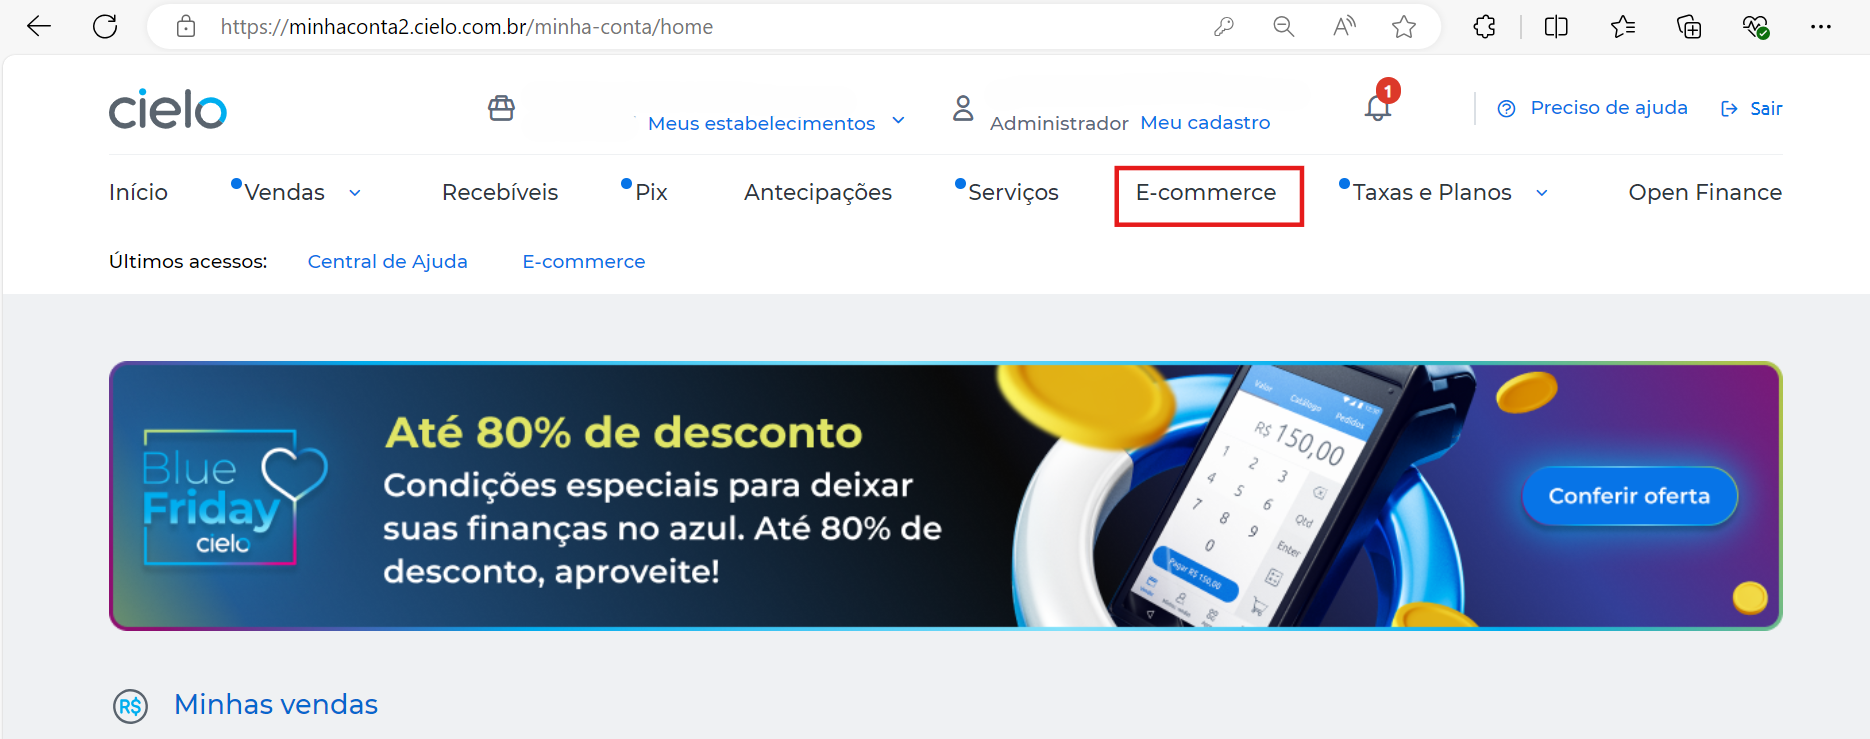The width and height of the screenshot is (1870, 739).
Task: Add page to favorites with the star icon
Action: coord(1404,27)
